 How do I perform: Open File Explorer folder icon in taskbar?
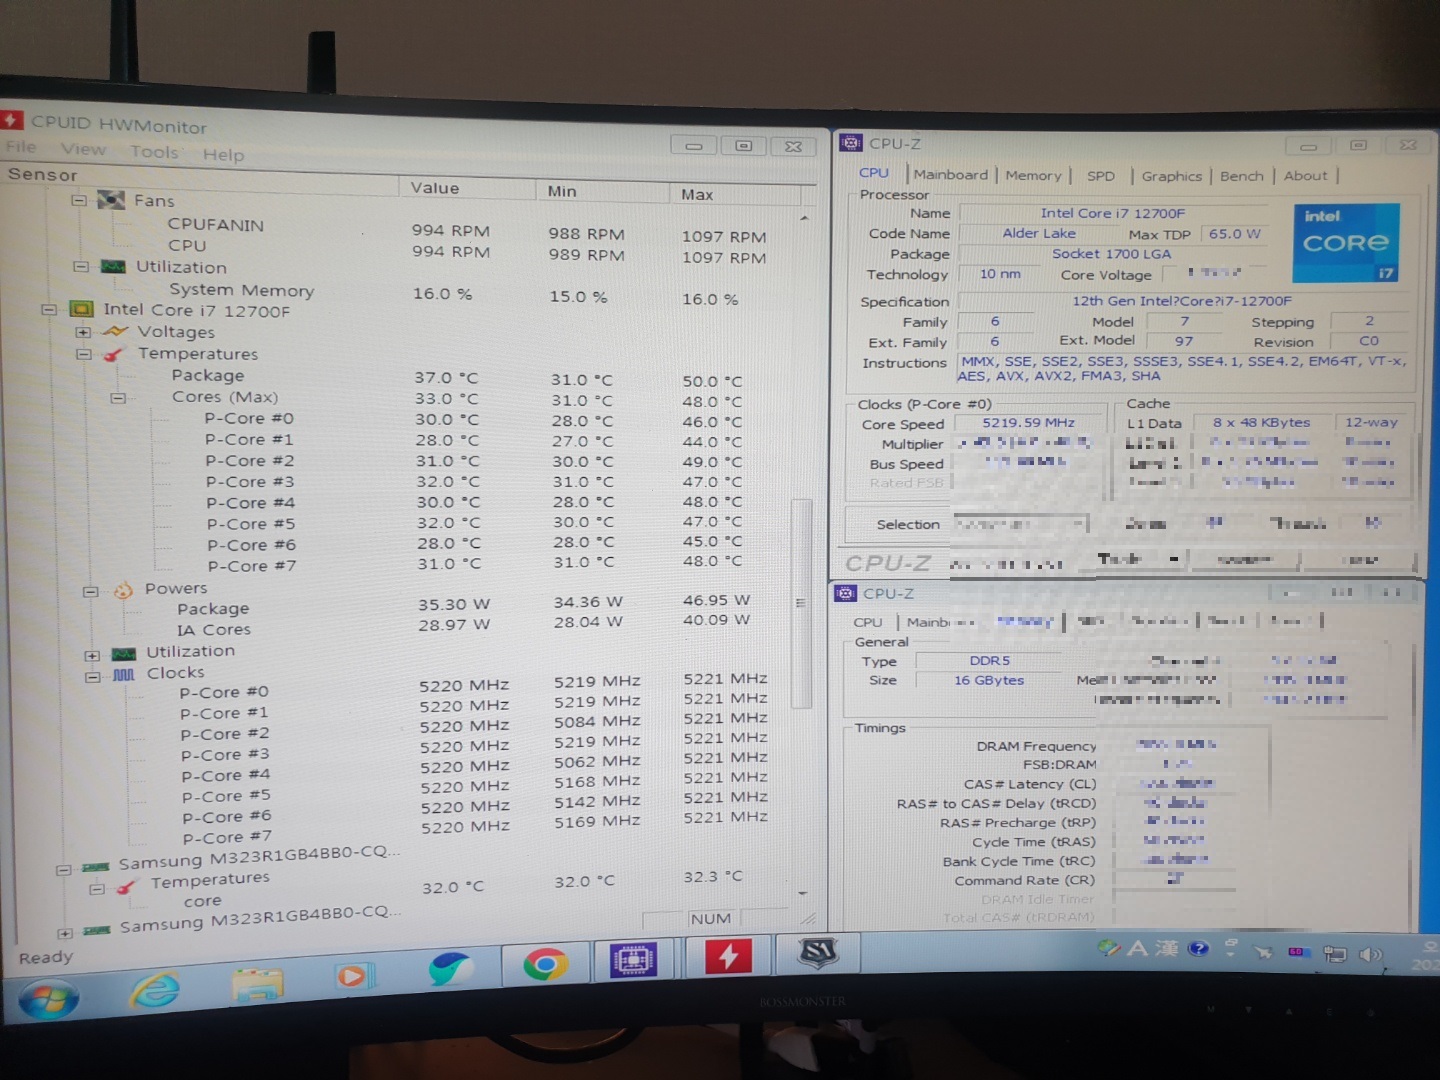coord(257,984)
